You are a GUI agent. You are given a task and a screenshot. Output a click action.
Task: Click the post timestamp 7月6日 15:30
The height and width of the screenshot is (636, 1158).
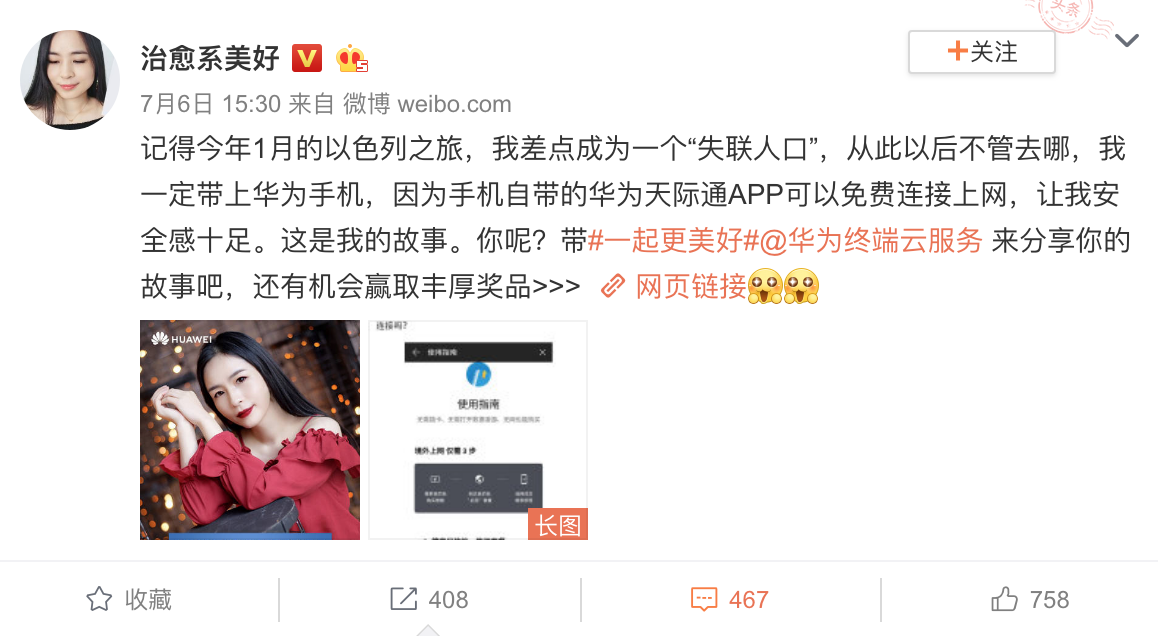click(210, 104)
